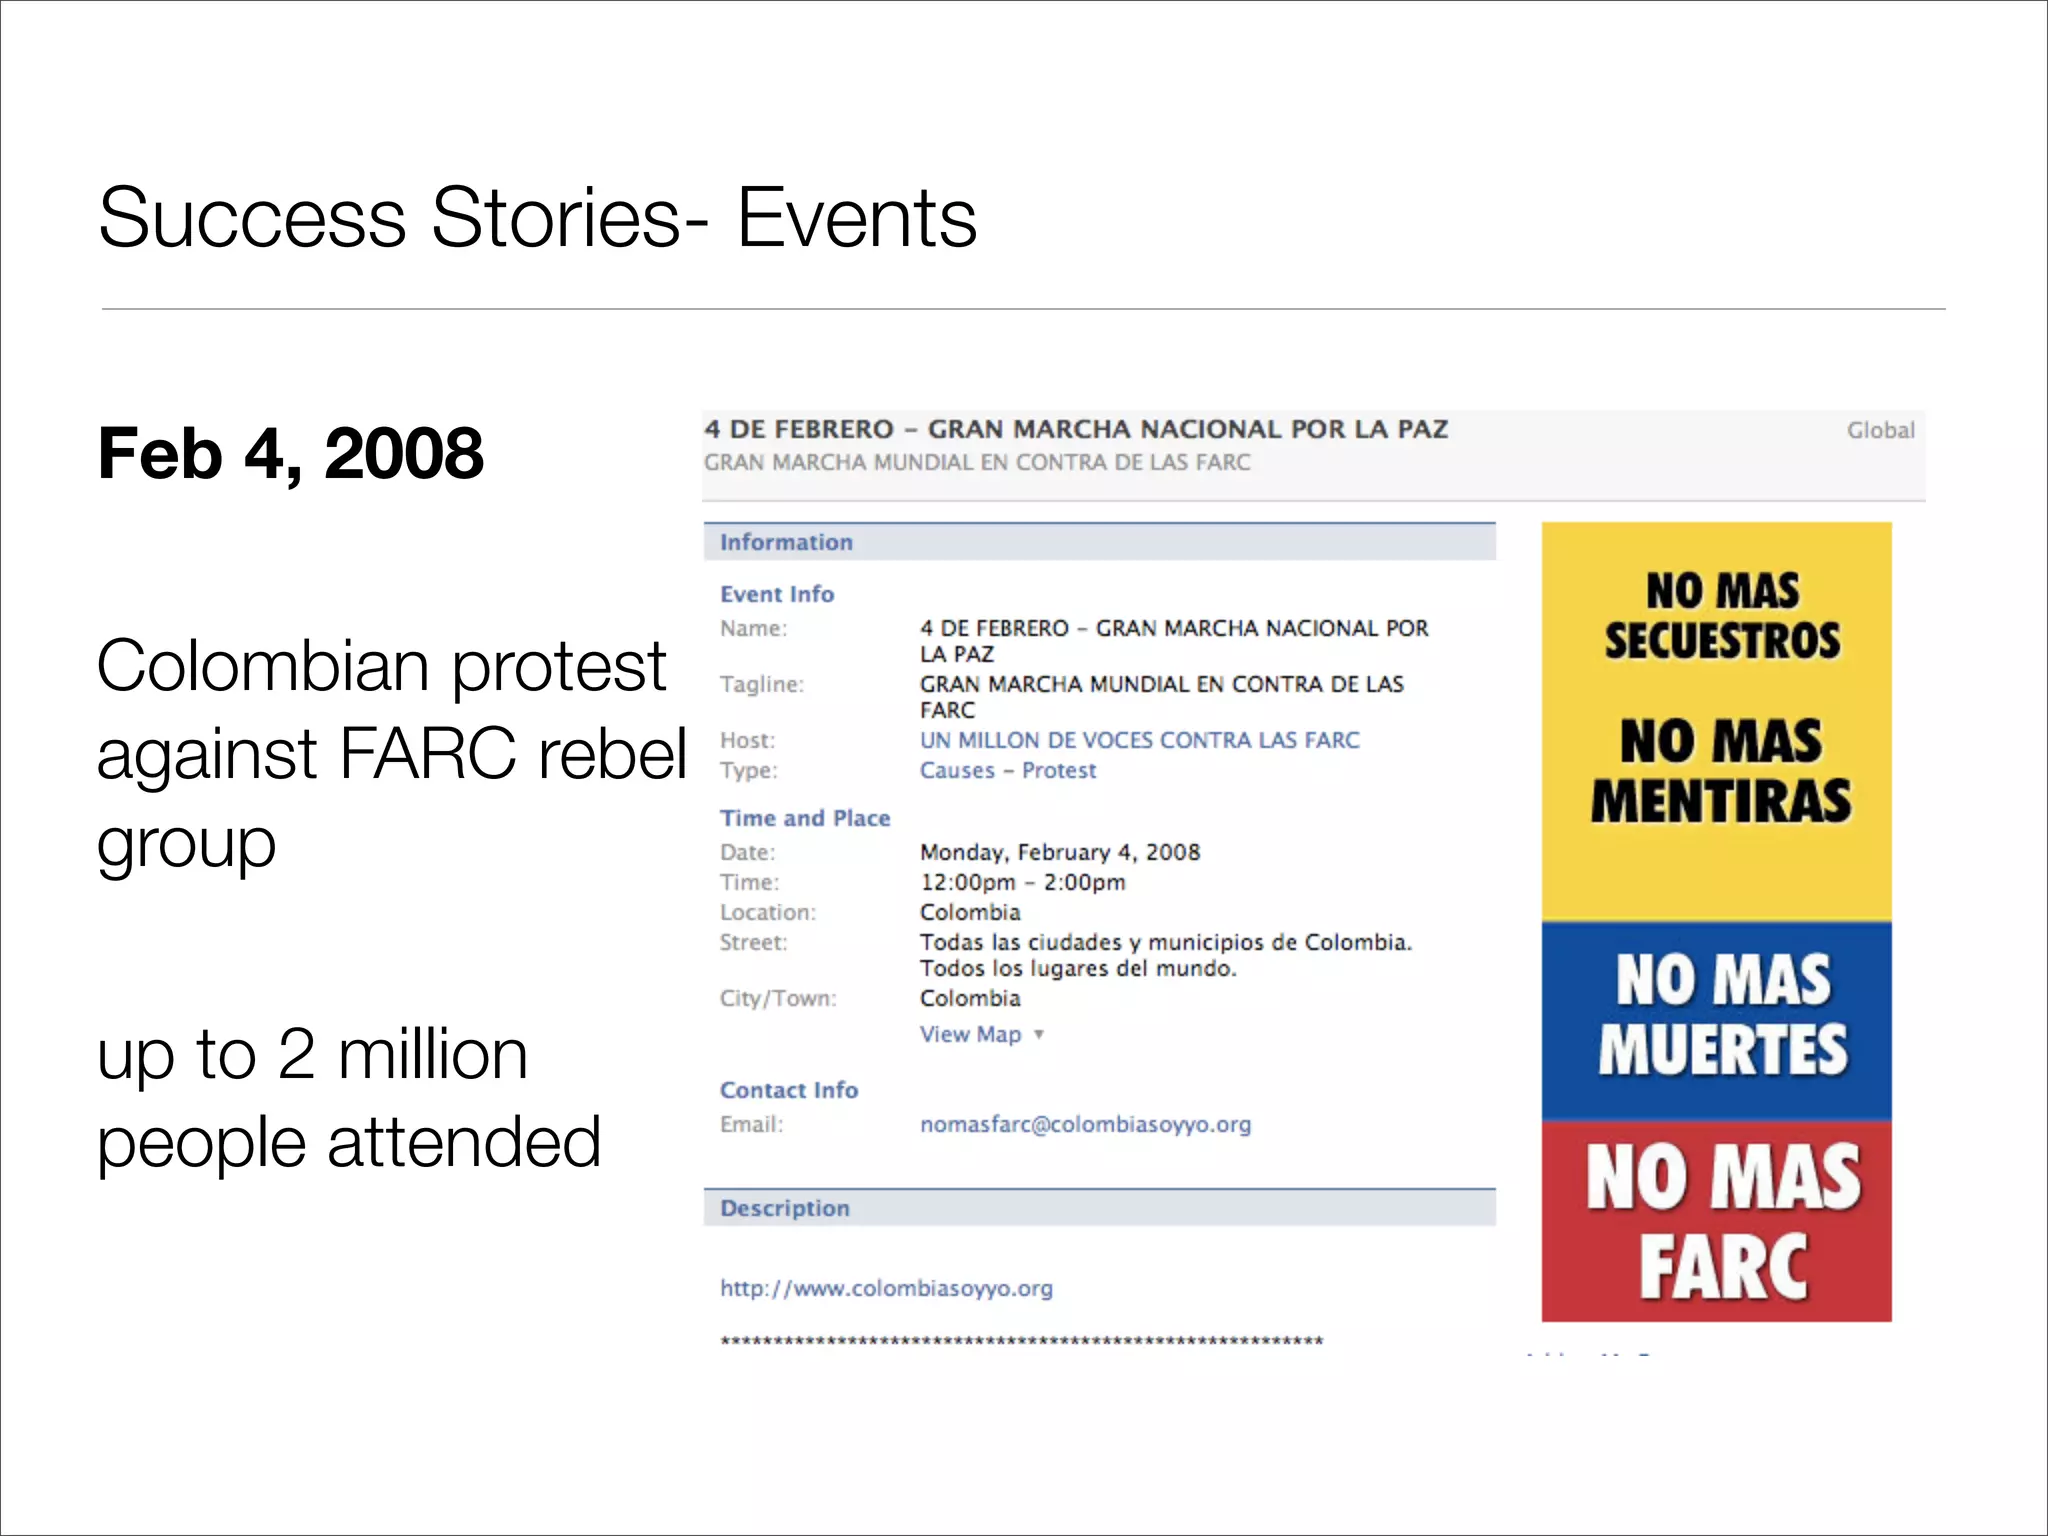Click the blue NO MAS MUERTES section
Viewport: 2048px width, 1536px height.
tap(1722, 1014)
